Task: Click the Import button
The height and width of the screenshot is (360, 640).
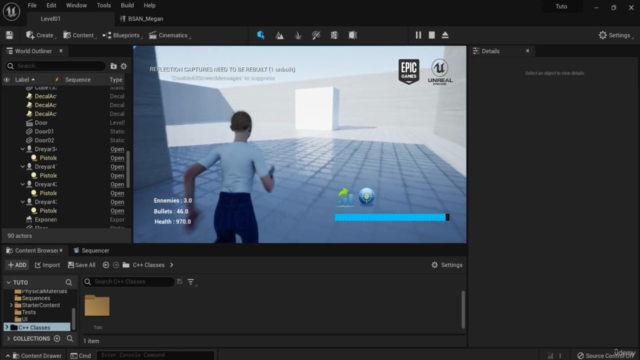Action: click(47, 265)
